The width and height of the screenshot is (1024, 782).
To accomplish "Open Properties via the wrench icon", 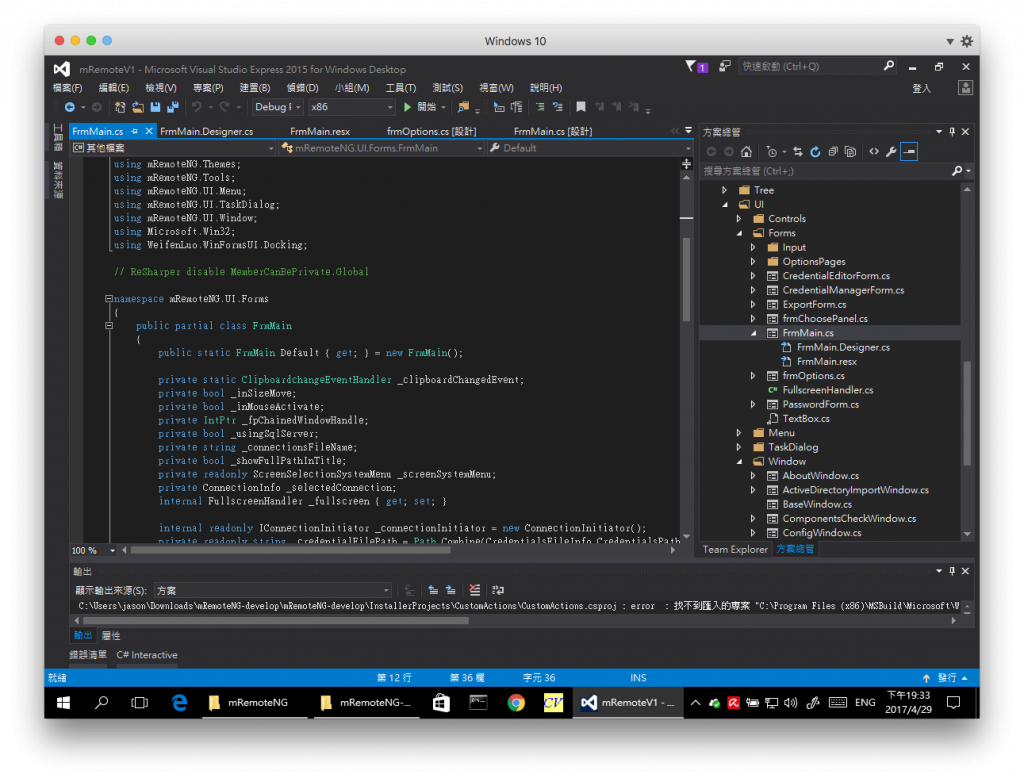I will pos(891,152).
